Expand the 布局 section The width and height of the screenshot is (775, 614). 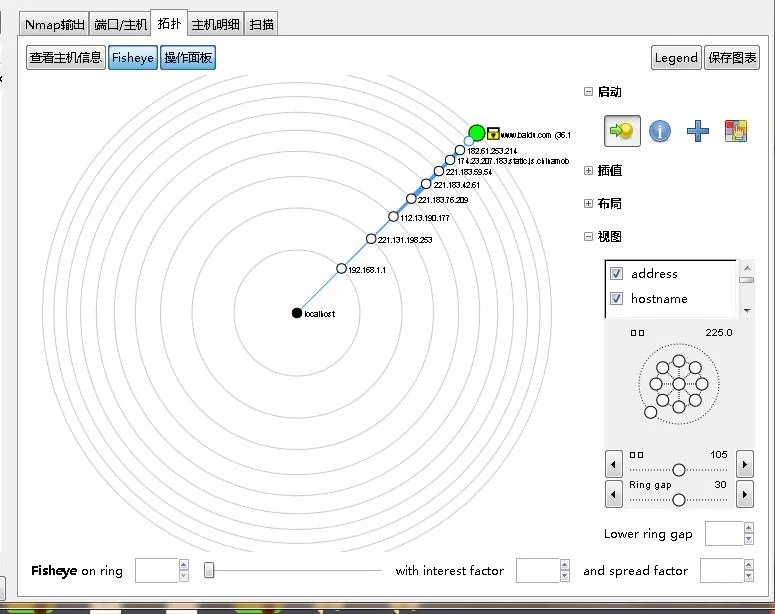pyautogui.click(x=588, y=204)
